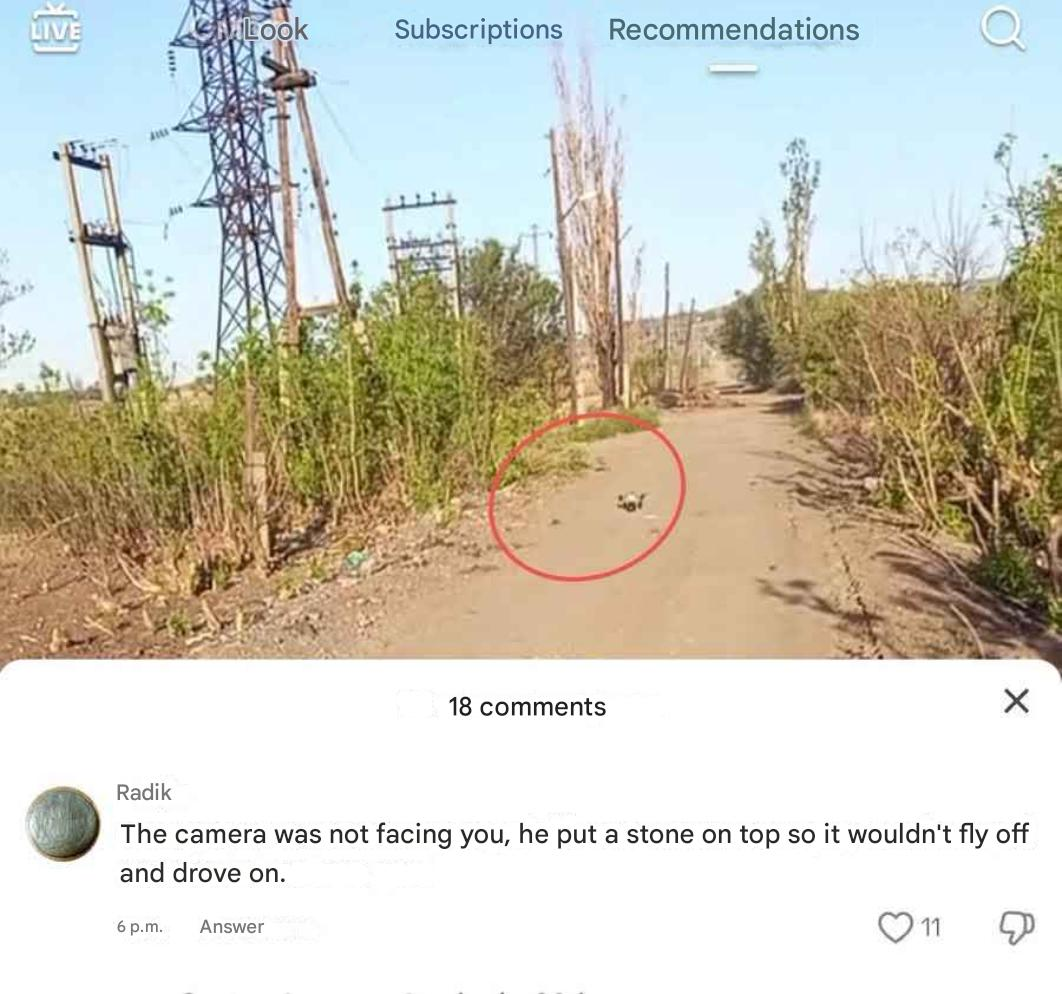
Task: Click the like count 11
Action: click(931, 927)
